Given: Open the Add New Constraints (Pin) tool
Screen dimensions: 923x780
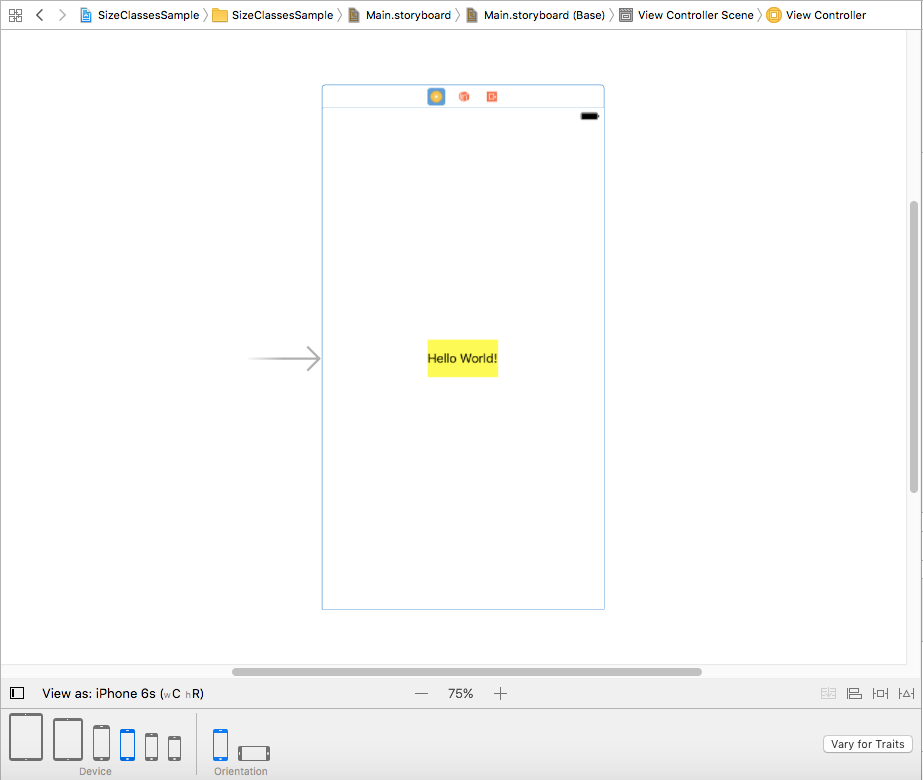Looking at the screenshot, I should pos(880,693).
